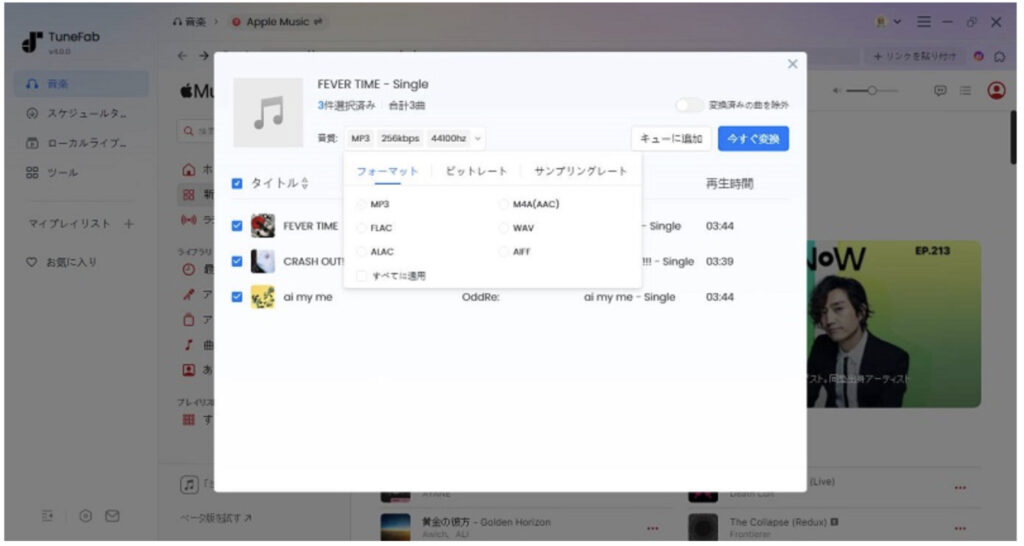Screen dimensions: 1024x546
Task: Open お気に入り favorites in sidebar
Action: pos(66,262)
